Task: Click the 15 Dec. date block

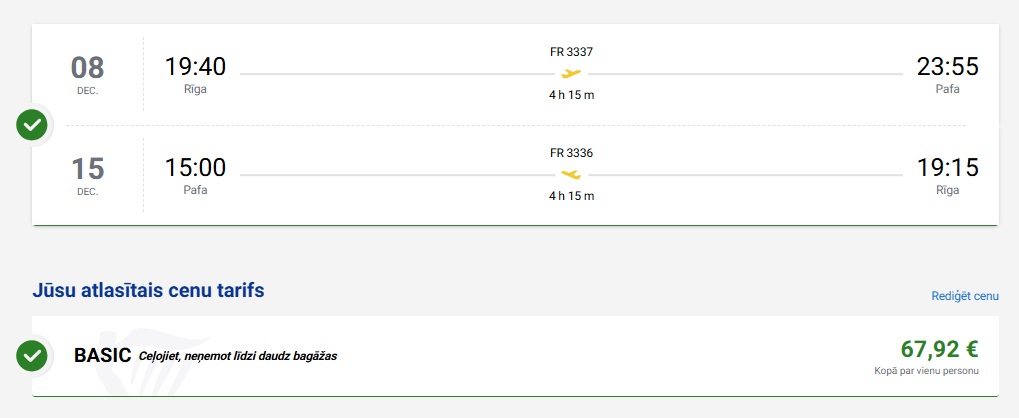Action: 87,174
